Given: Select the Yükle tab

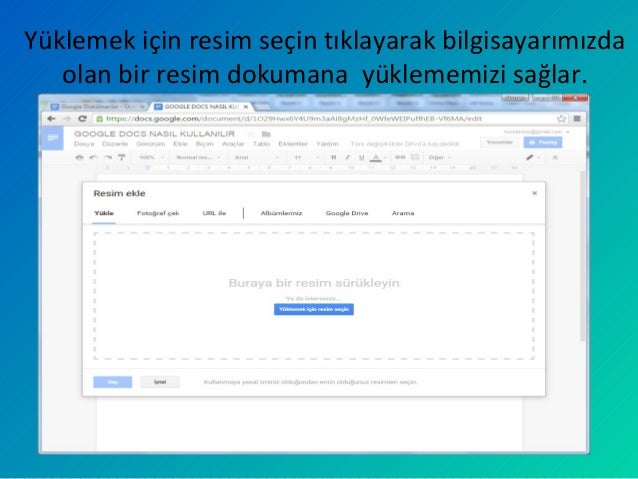Looking at the screenshot, I should pyautogui.click(x=104, y=213).
